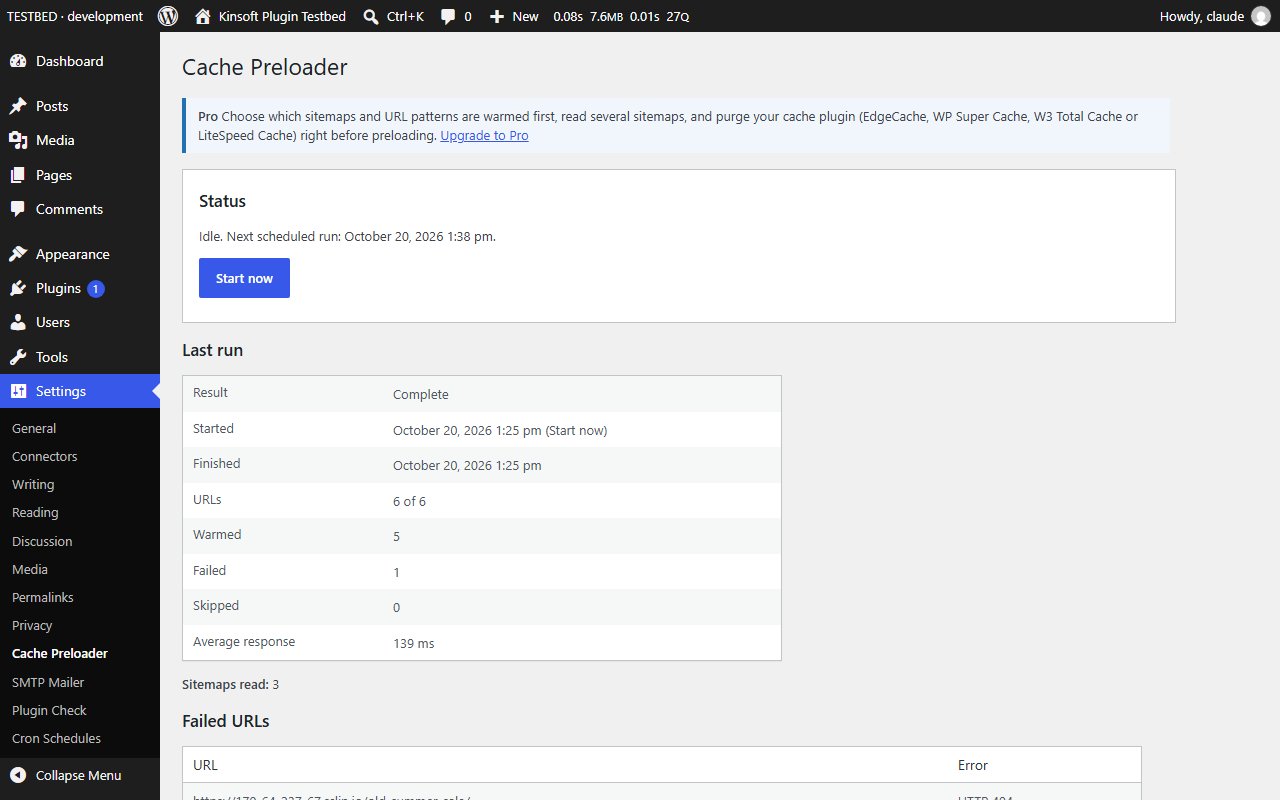Viewport: 1280px width, 800px height.
Task: Click the '139 ms' average response value
Action: 414,643
